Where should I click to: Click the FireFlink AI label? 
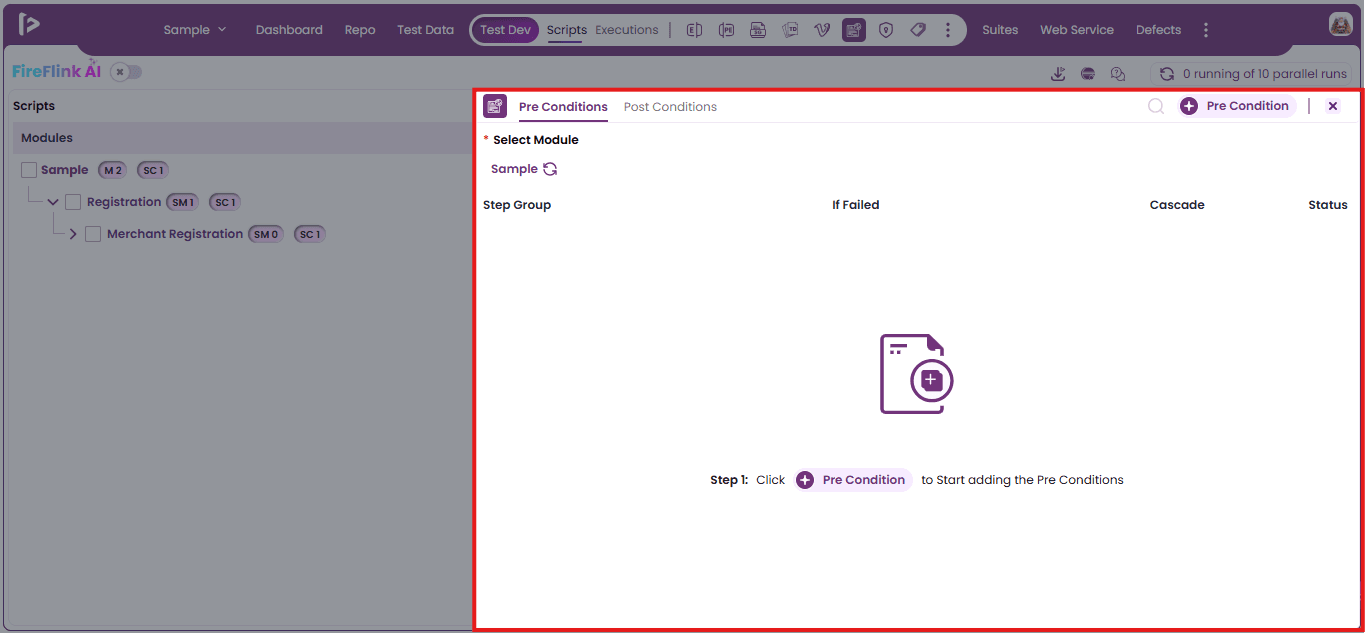pyautogui.click(x=57, y=71)
